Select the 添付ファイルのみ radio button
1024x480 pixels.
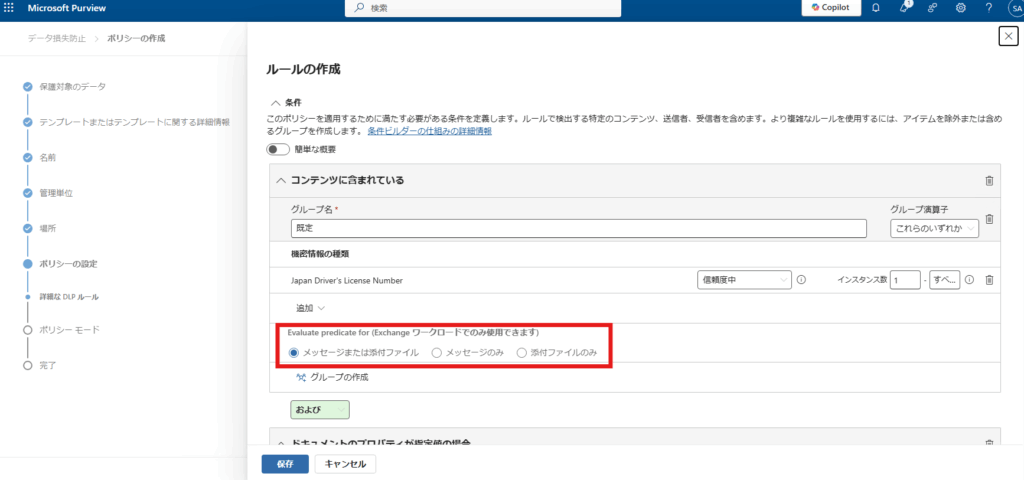(x=521, y=353)
